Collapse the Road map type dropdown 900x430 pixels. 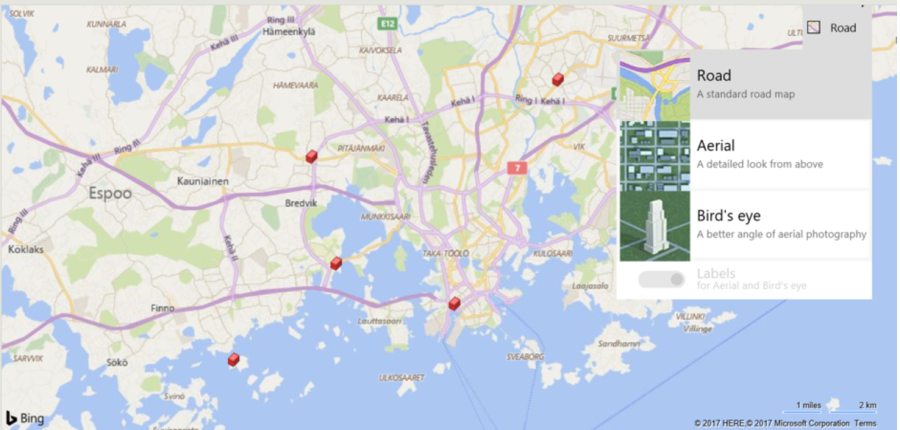(x=835, y=28)
